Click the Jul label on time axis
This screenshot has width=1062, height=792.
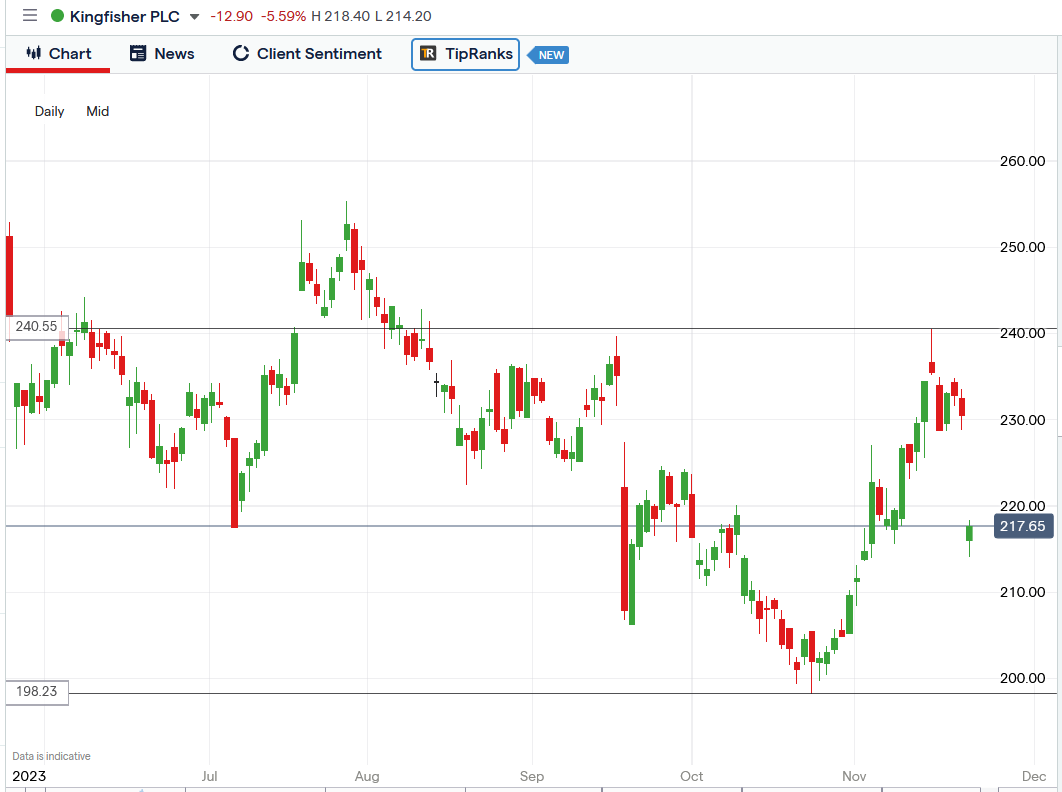click(x=209, y=776)
